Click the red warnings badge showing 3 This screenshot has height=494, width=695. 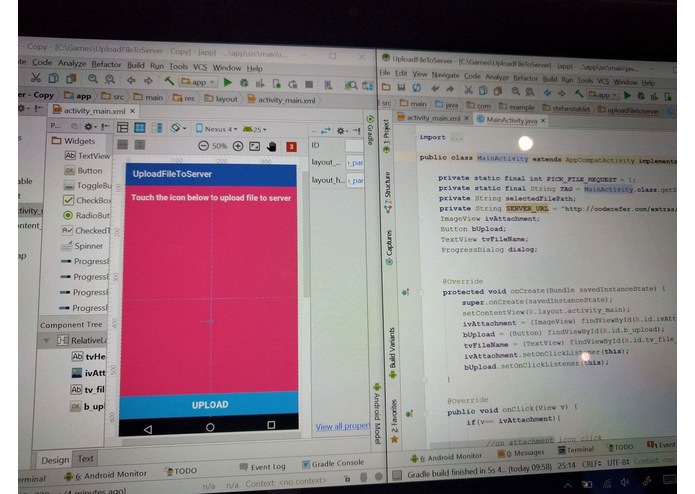[291, 147]
